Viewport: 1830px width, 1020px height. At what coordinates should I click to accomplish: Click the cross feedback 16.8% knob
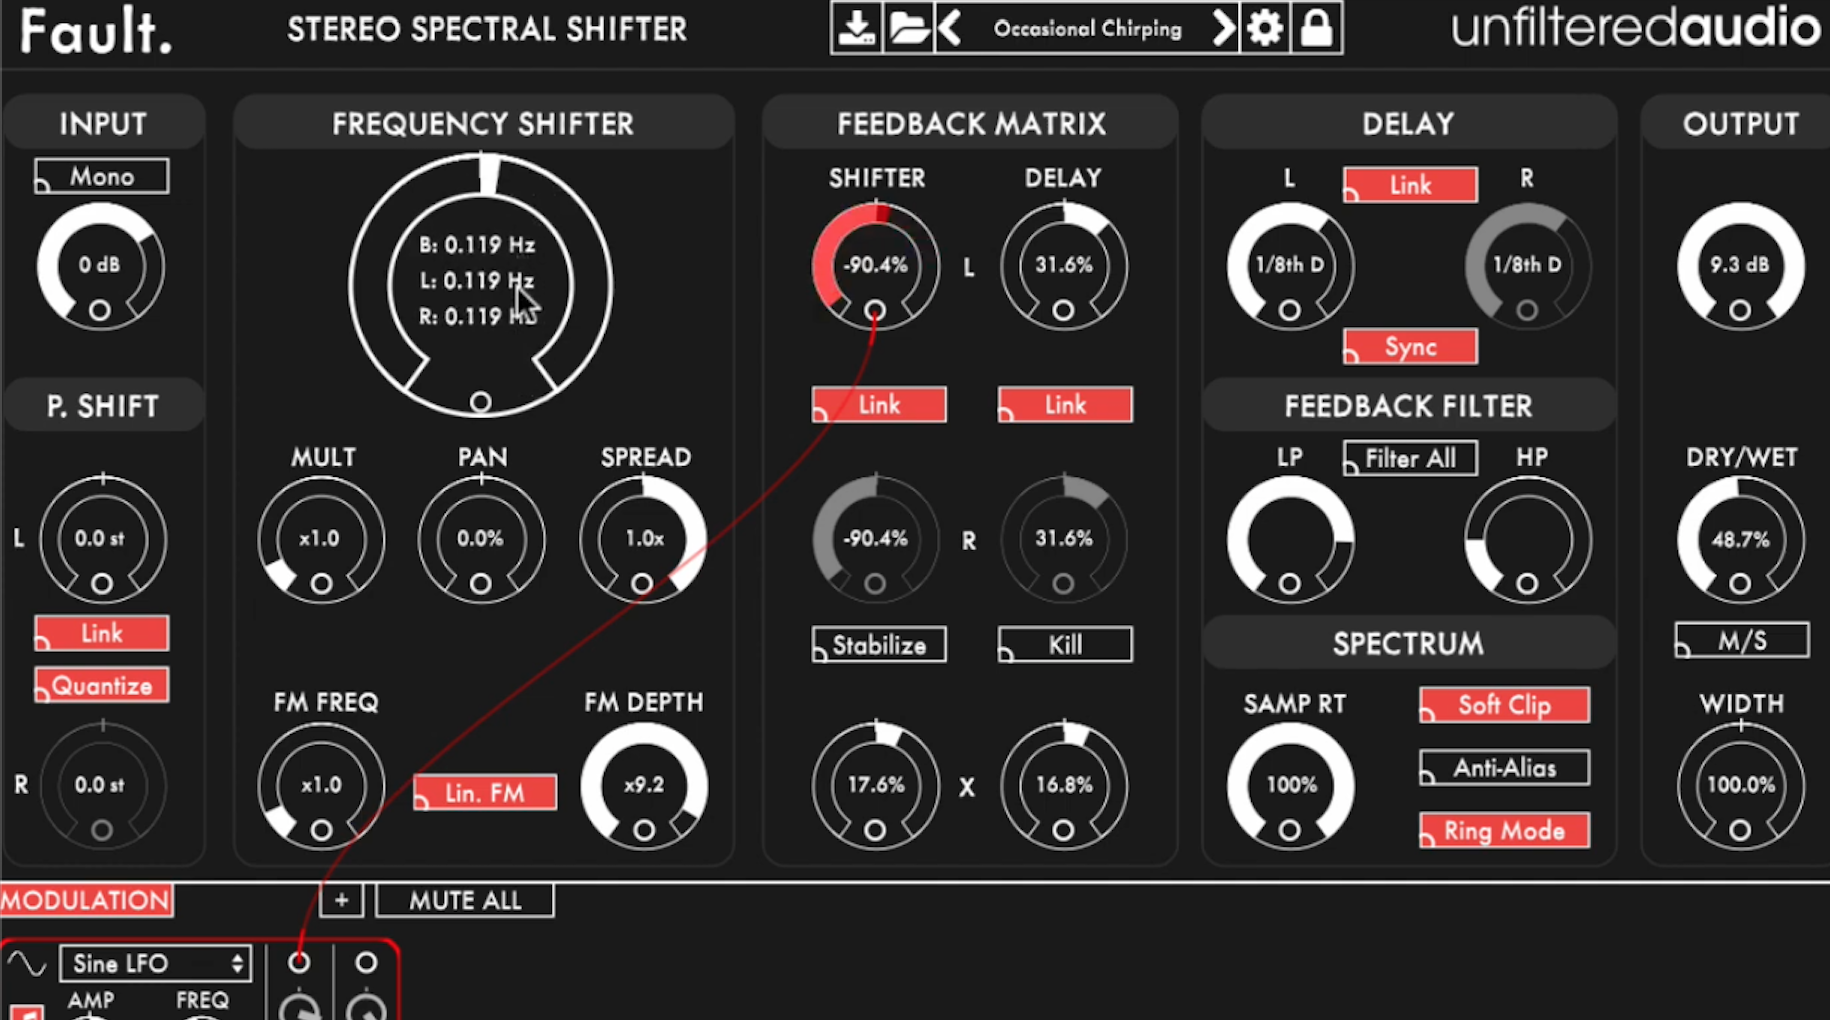click(1063, 786)
